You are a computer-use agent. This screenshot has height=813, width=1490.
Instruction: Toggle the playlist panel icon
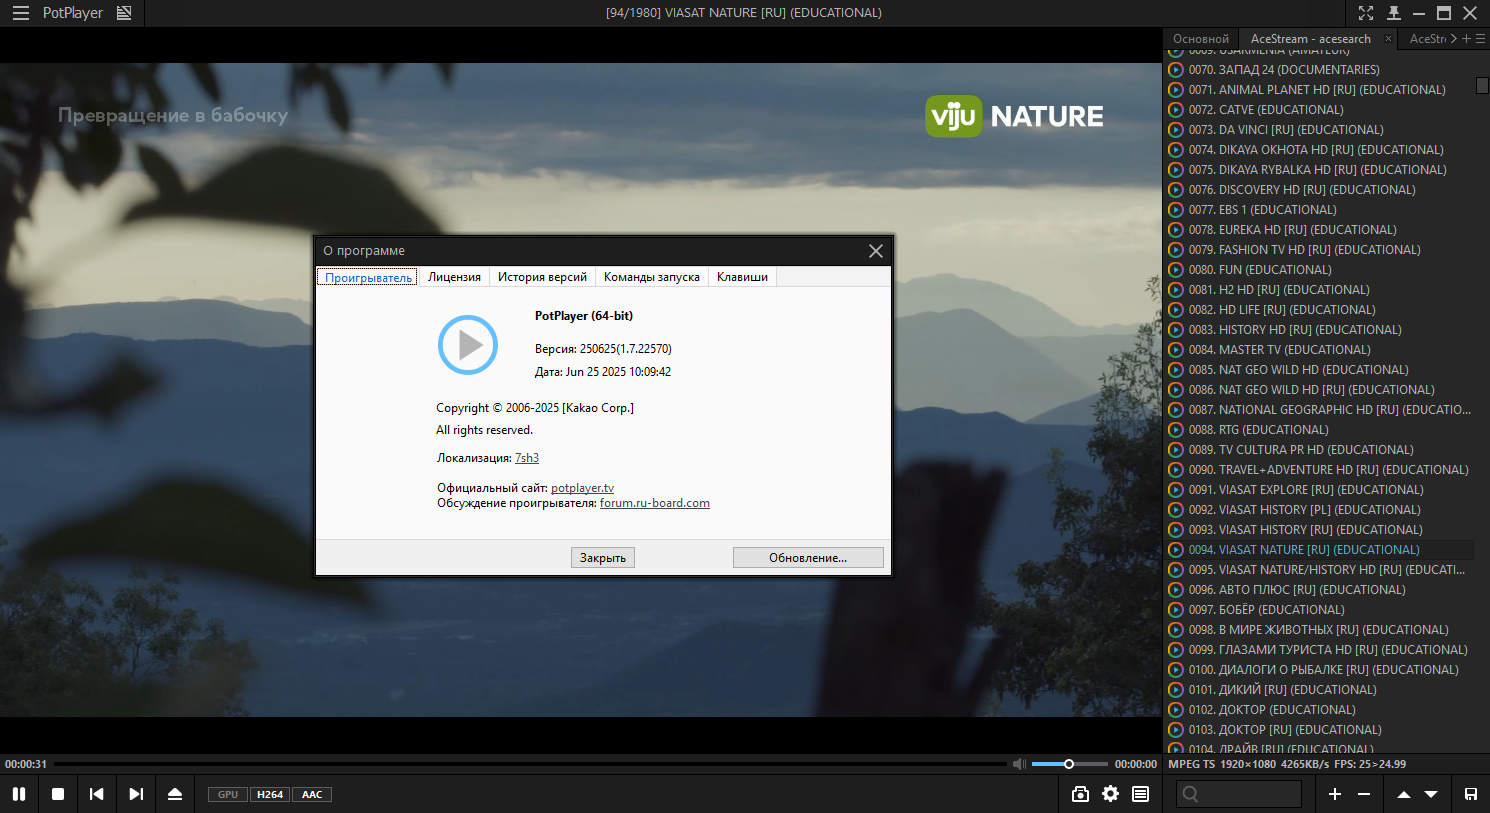point(1140,794)
